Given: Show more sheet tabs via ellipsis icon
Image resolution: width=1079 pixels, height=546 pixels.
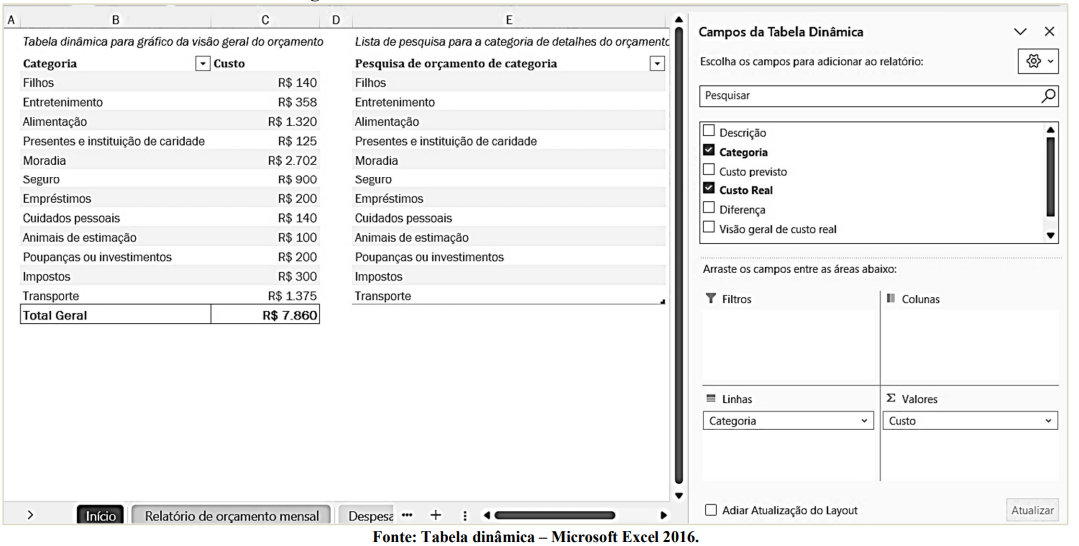Looking at the screenshot, I should coord(407,515).
